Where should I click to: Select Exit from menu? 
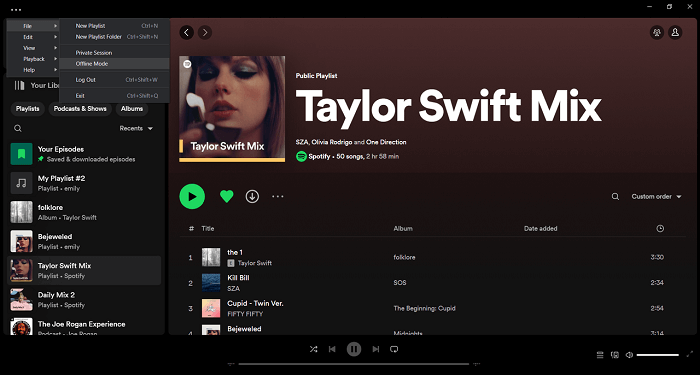point(115,96)
